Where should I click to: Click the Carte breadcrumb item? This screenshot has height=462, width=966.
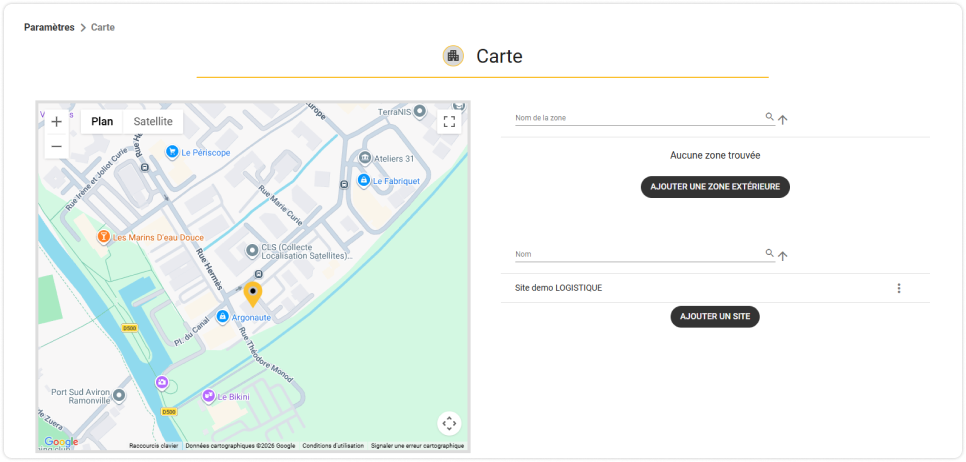tap(103, 27)
